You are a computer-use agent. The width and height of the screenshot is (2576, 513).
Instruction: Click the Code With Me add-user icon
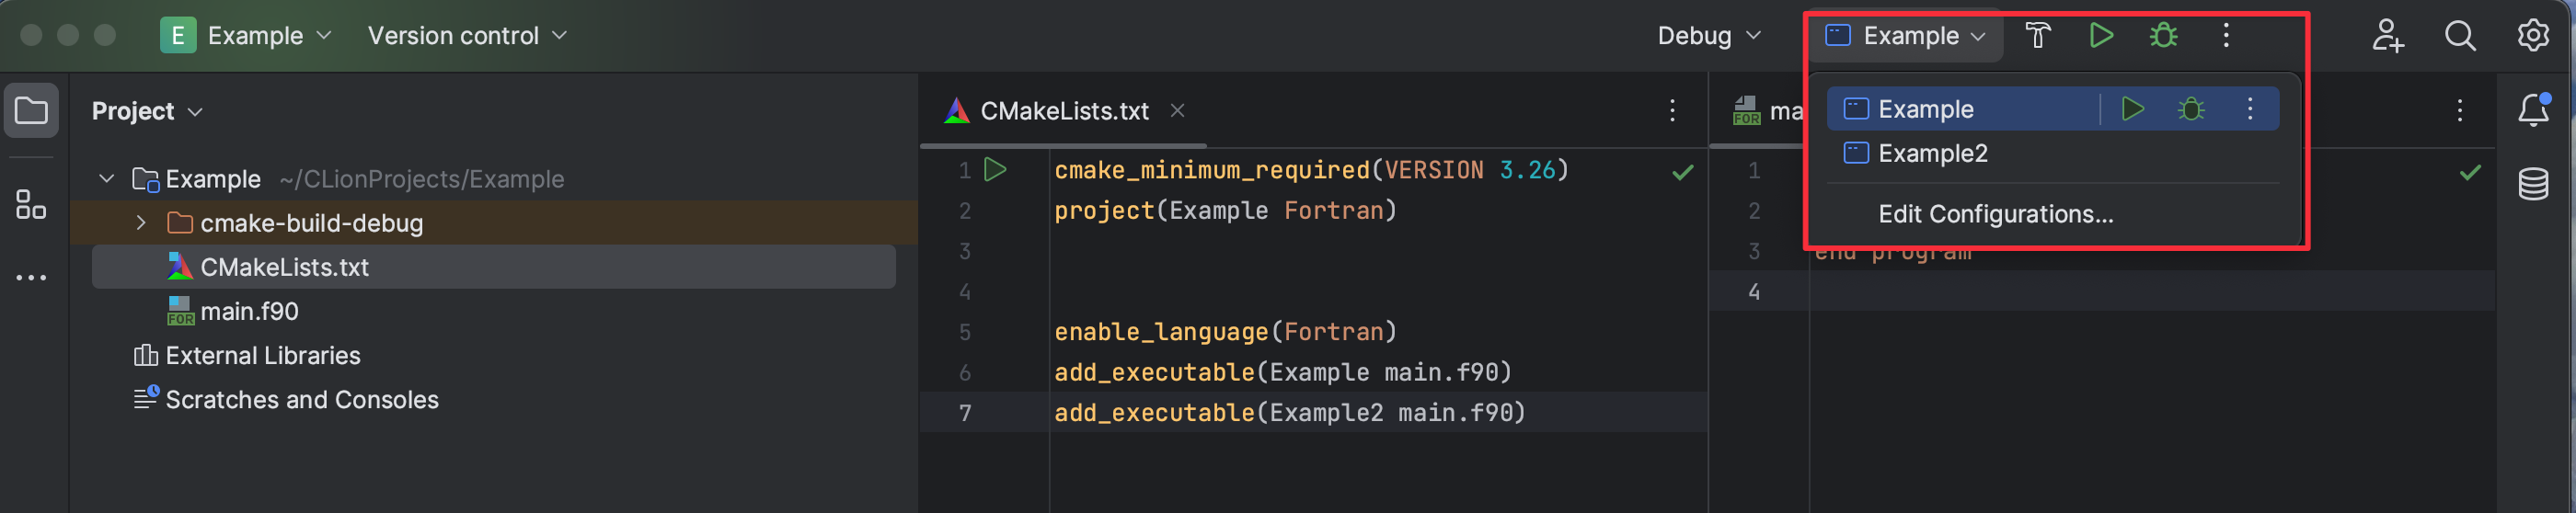pyautogui.click(x=2387, y=36)
